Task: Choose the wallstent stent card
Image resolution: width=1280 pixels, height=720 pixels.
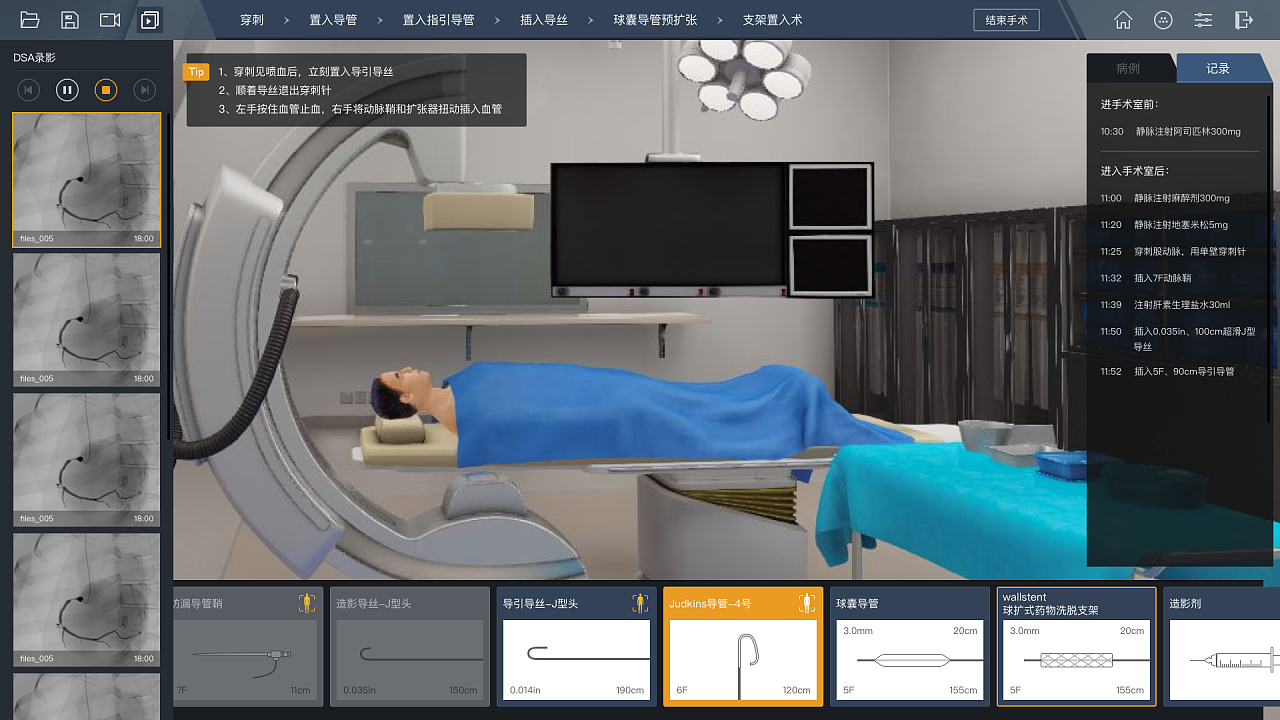Action: [1076, 646]
